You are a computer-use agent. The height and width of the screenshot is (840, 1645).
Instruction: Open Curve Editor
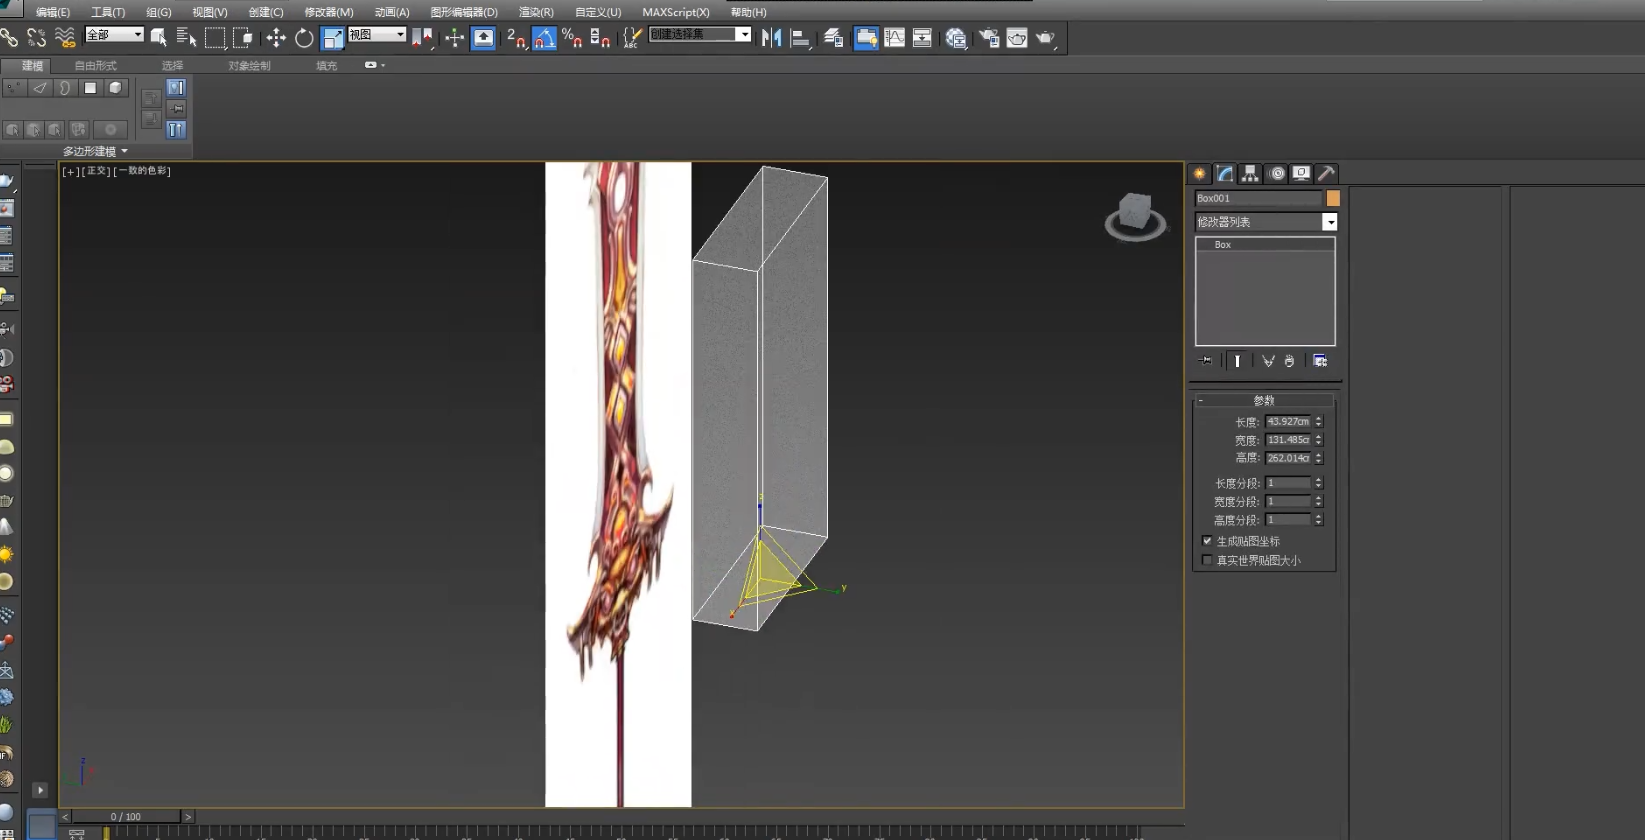[894, 38]
